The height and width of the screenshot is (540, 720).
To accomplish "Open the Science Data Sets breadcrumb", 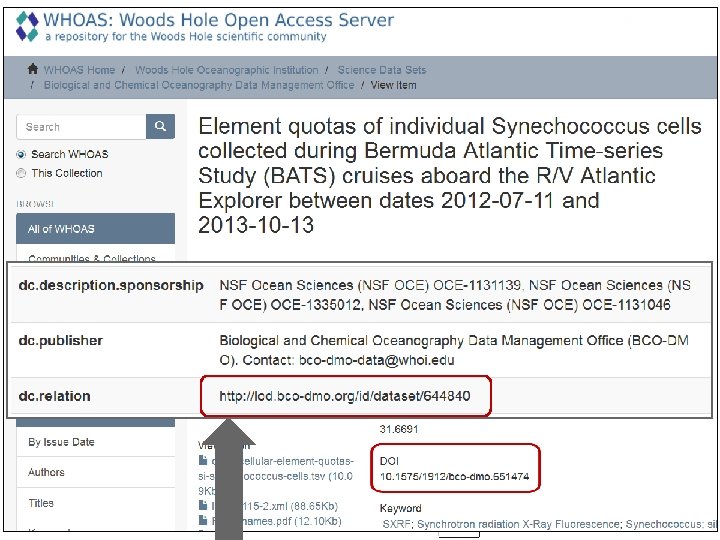I will coord(382,70).
